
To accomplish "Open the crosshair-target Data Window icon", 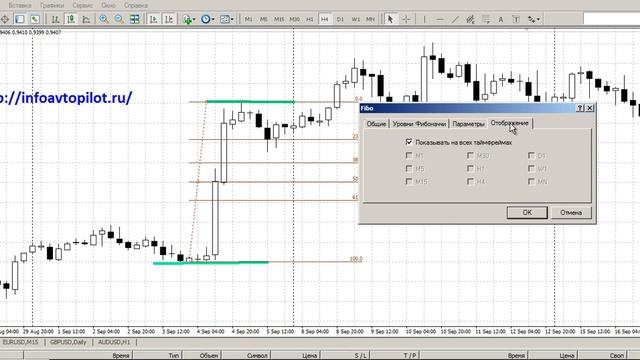I will click(4, 19).
